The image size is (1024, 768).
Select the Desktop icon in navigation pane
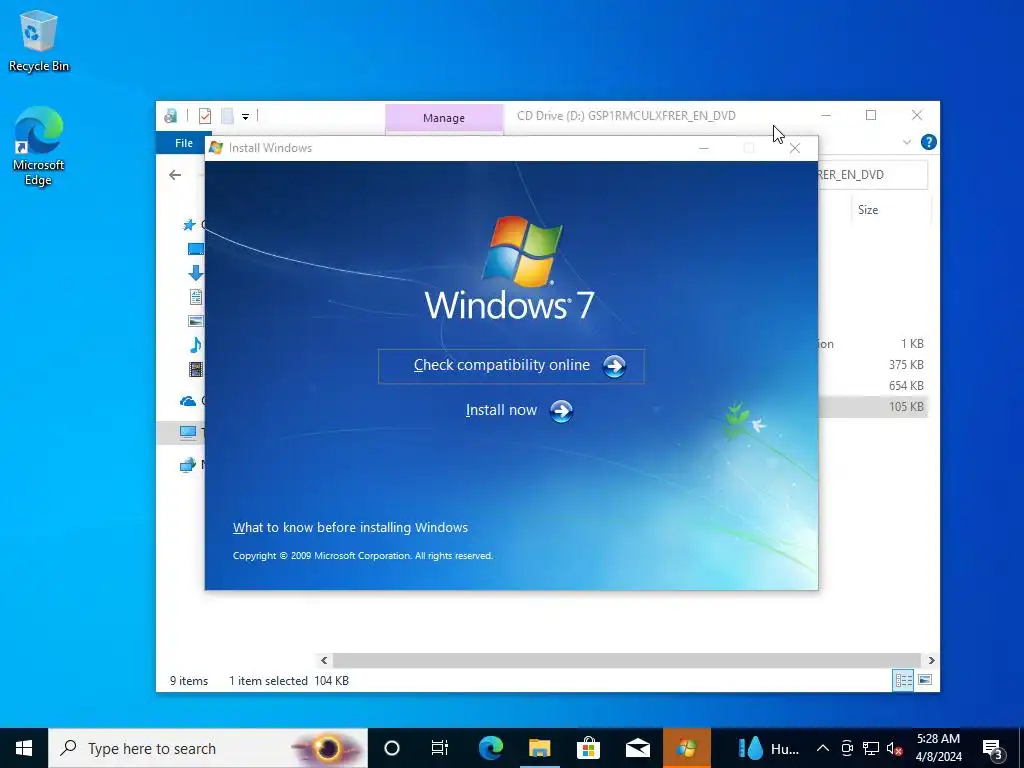195,249
